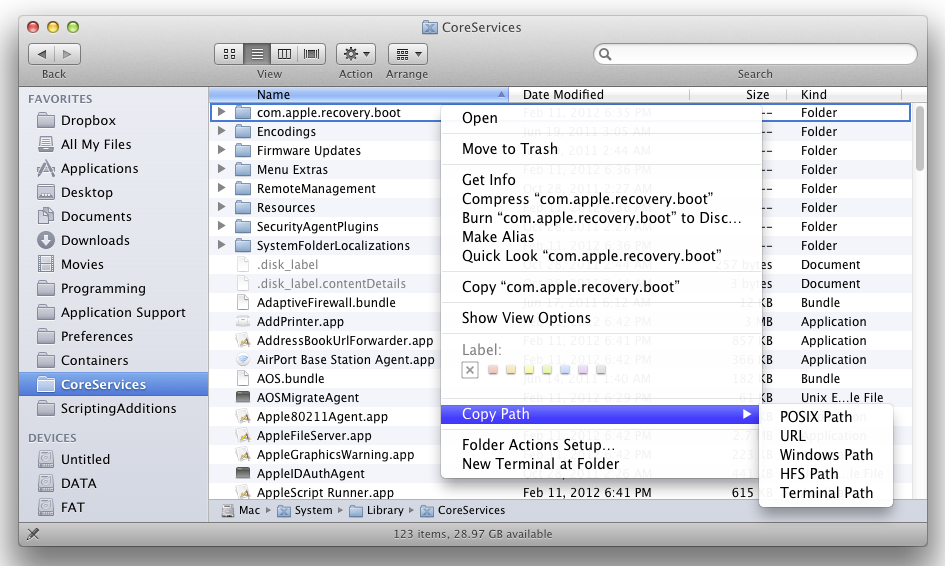The image size is (945, 566).
Task: Choose HFS Path from submenu
Action: click(826, 474)
